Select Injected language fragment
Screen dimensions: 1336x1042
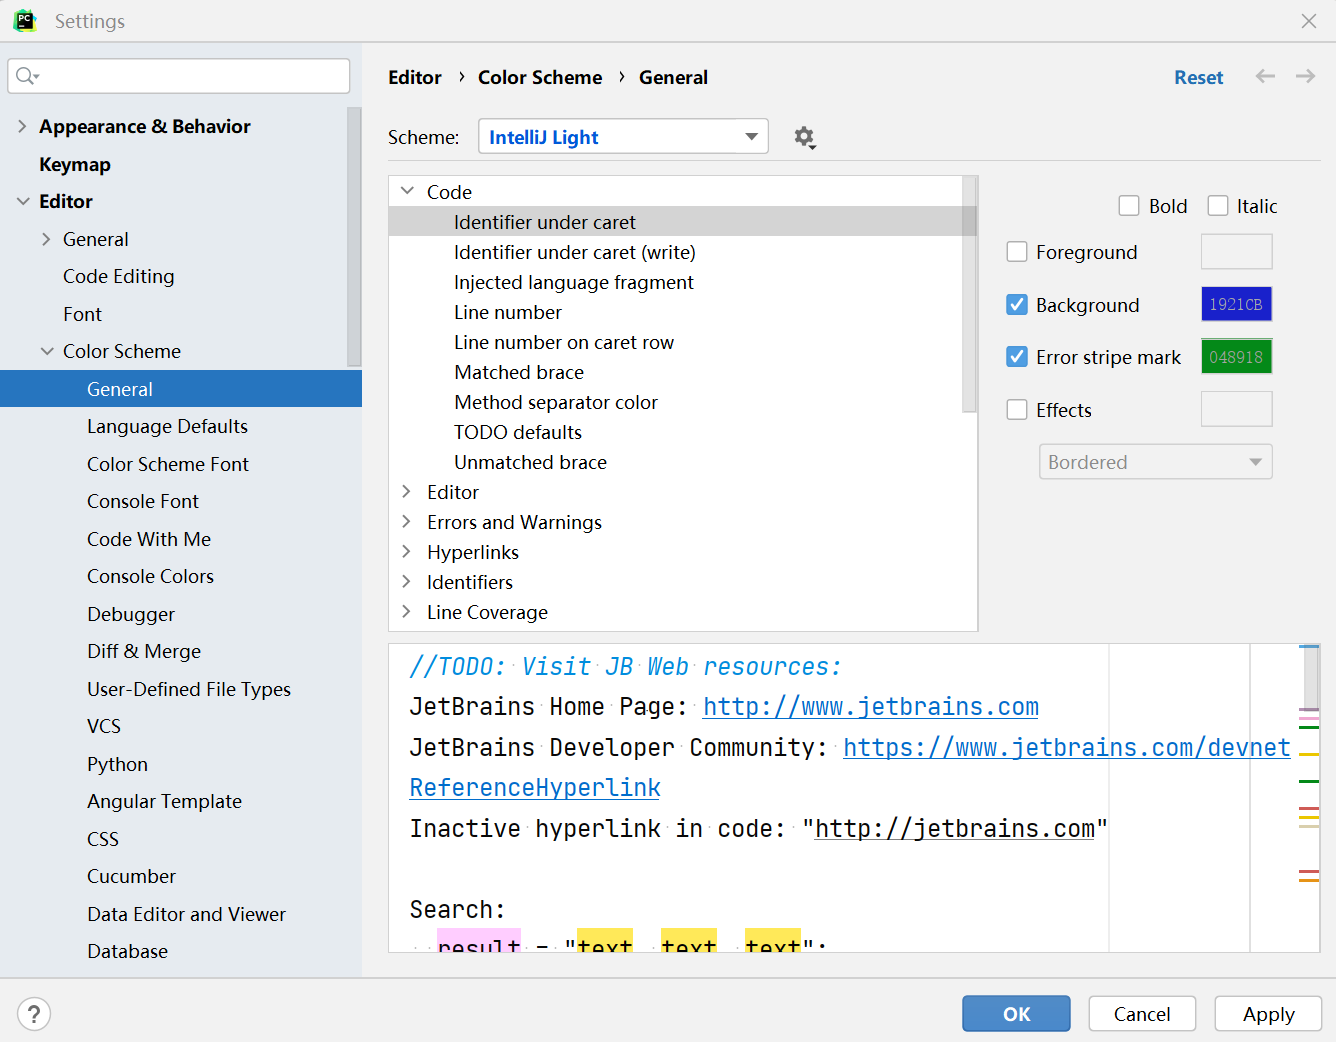click(x=574, y=282)
